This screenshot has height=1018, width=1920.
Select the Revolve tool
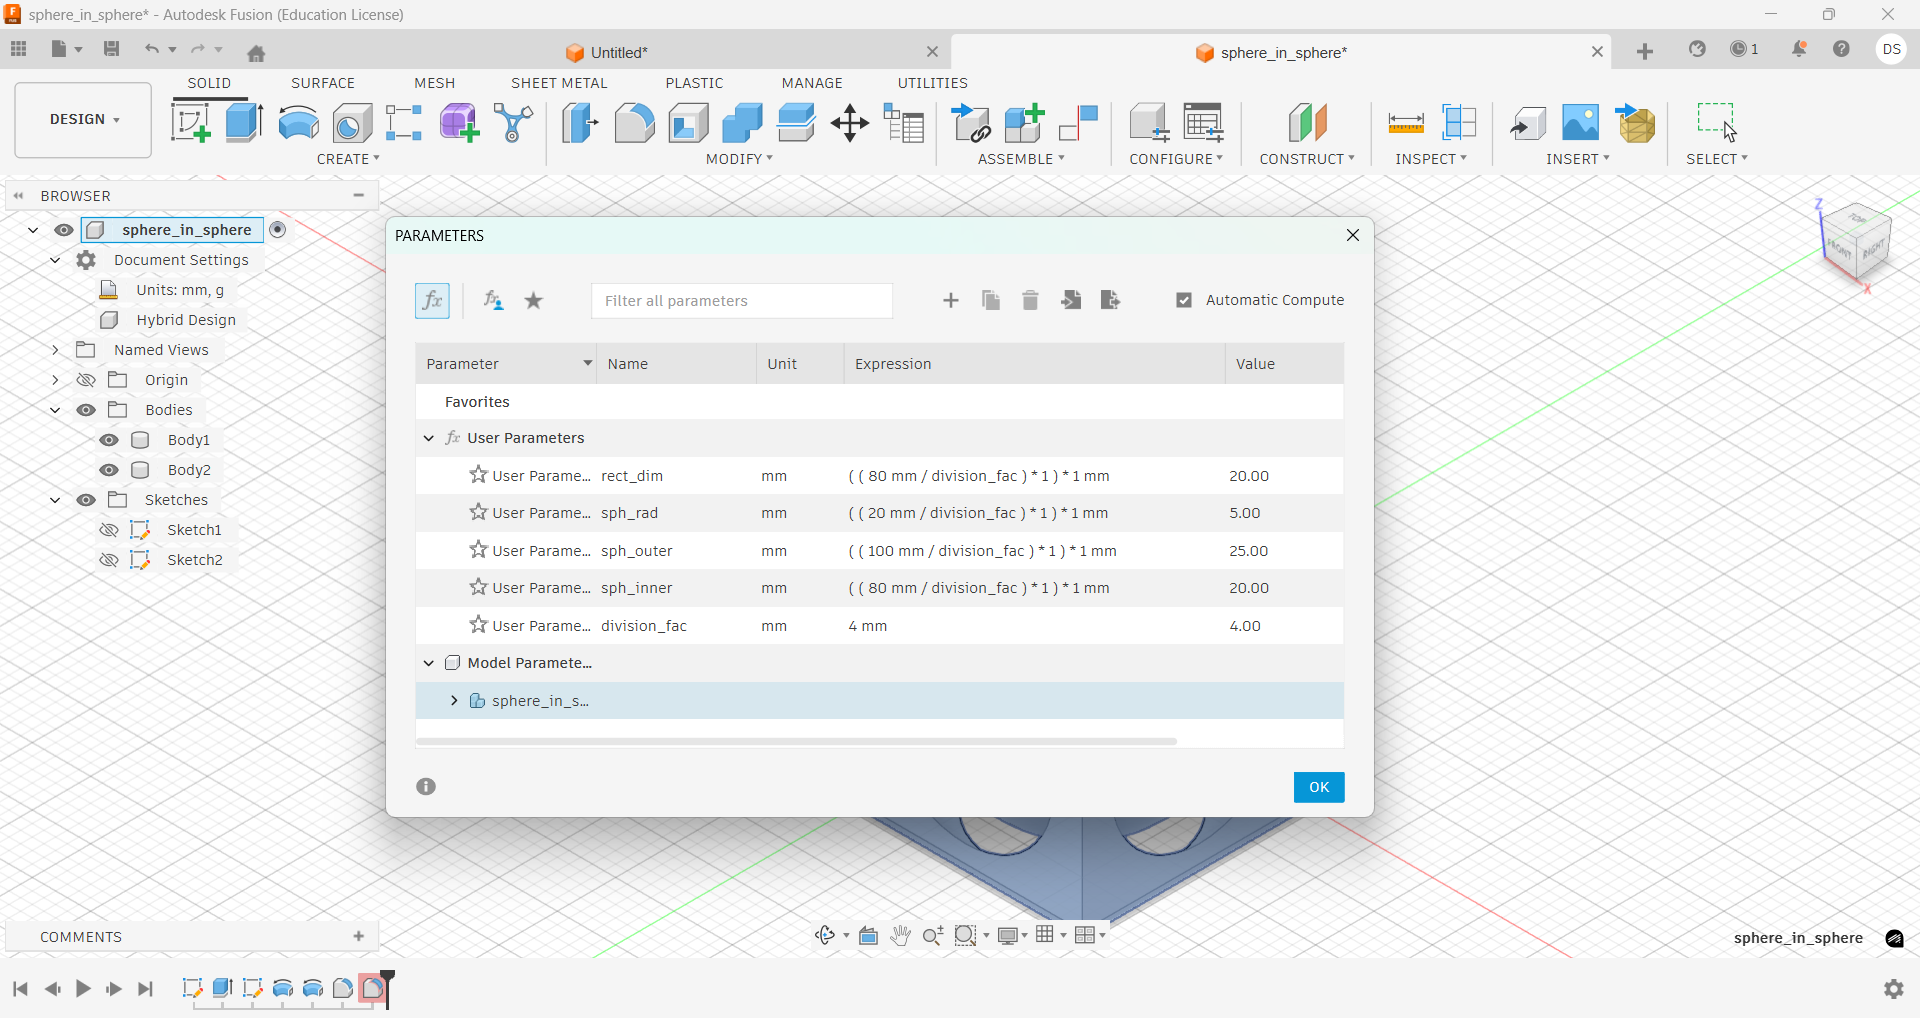click(298, 123)
